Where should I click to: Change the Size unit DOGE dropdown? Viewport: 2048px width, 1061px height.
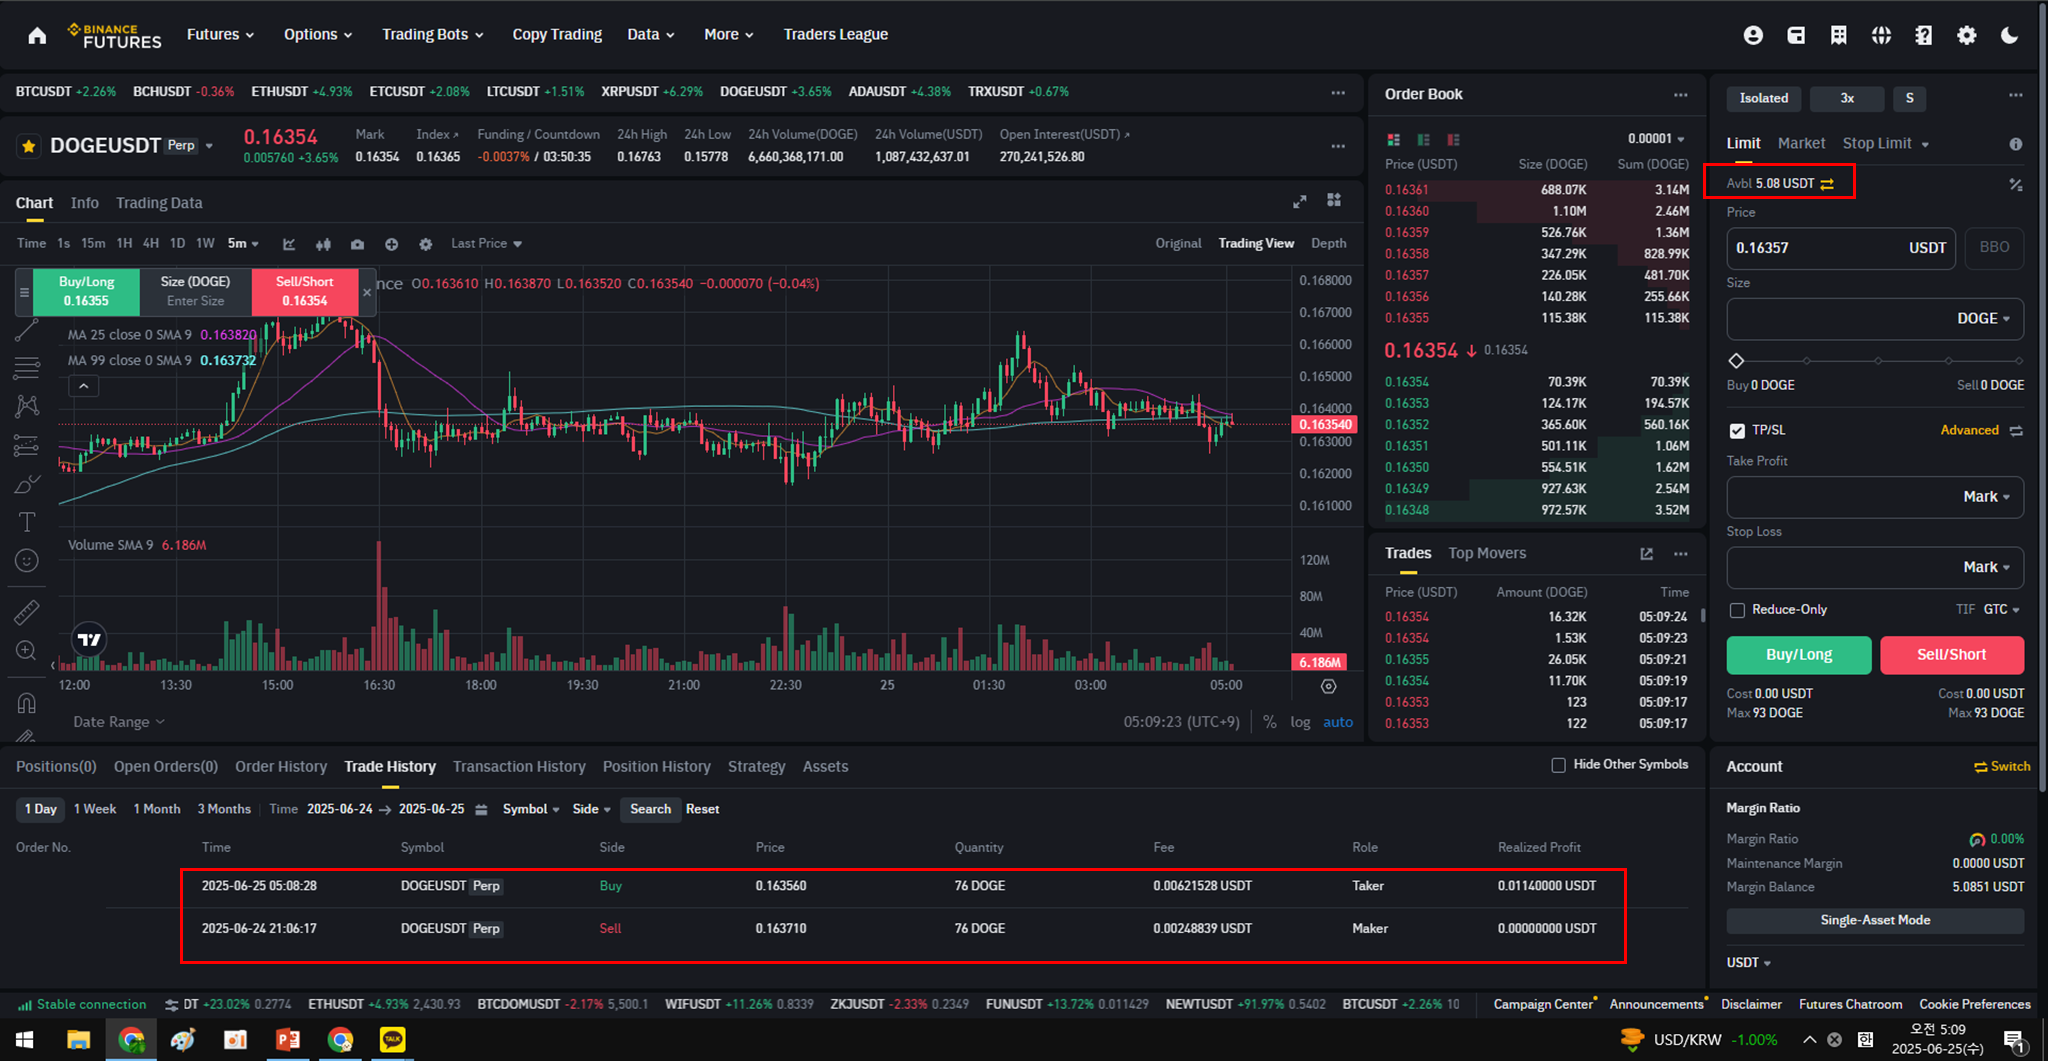(x=1983, y=319)
